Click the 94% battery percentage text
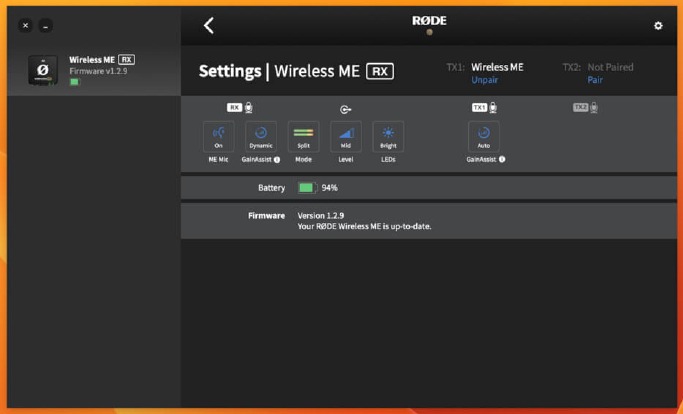This screenshot has width=683, height=414. pyautogui.click(x=329, y=188)
